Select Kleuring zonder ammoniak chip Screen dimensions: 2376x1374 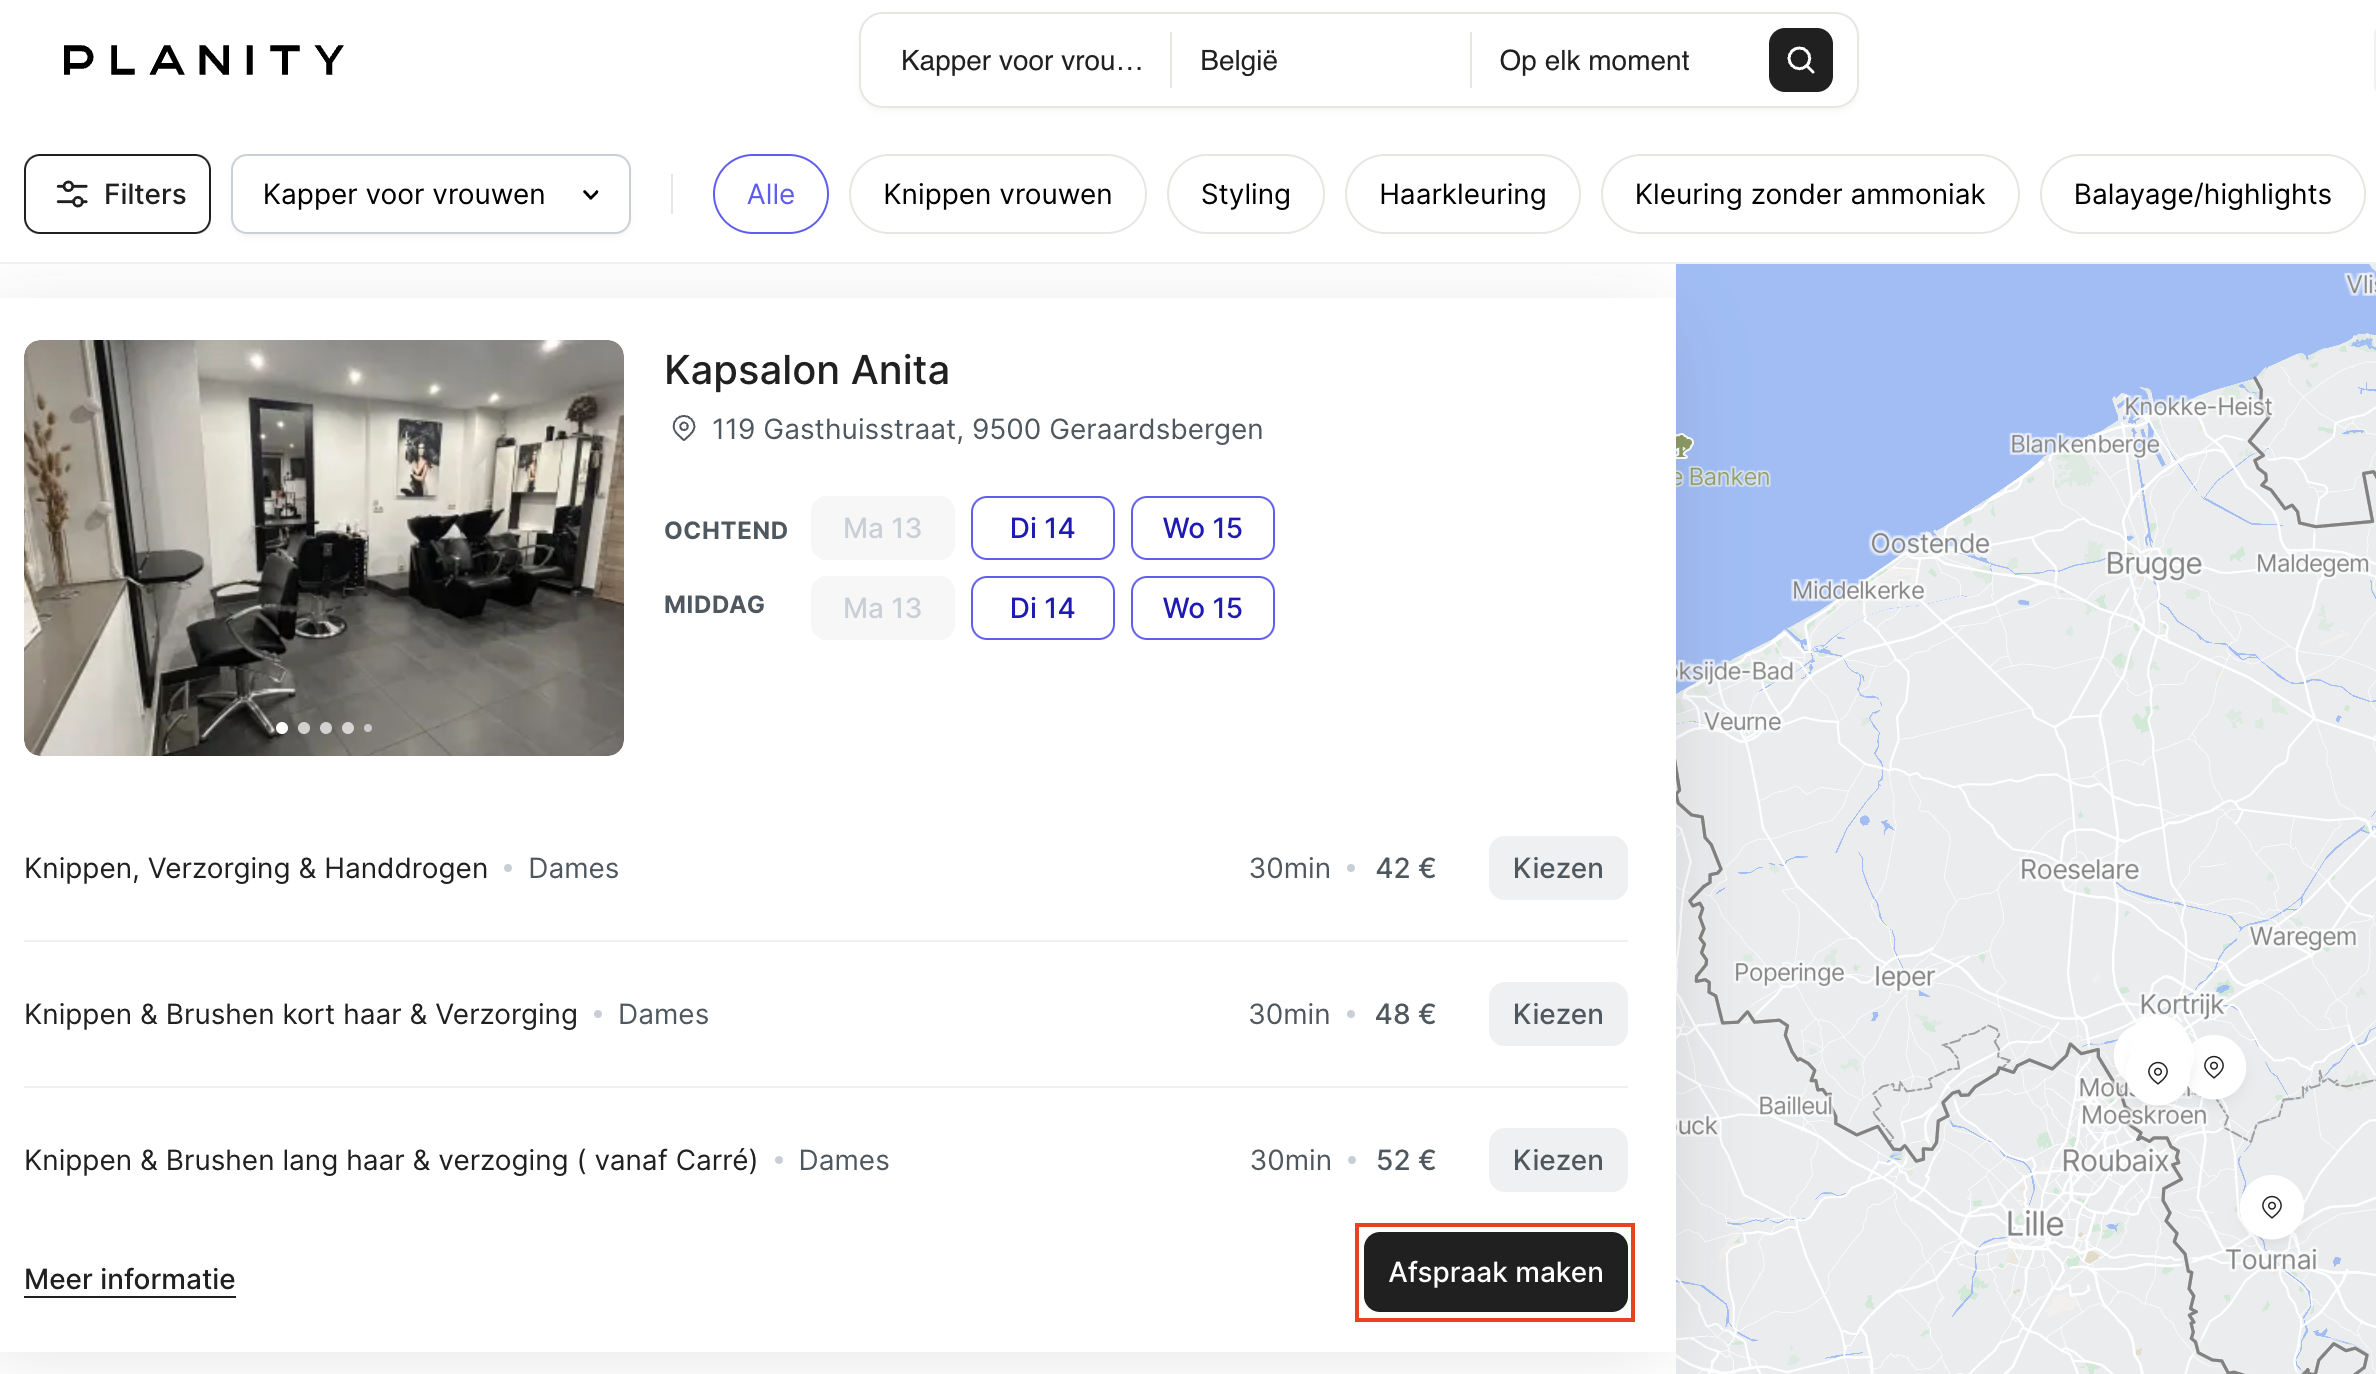point(1809,194)
